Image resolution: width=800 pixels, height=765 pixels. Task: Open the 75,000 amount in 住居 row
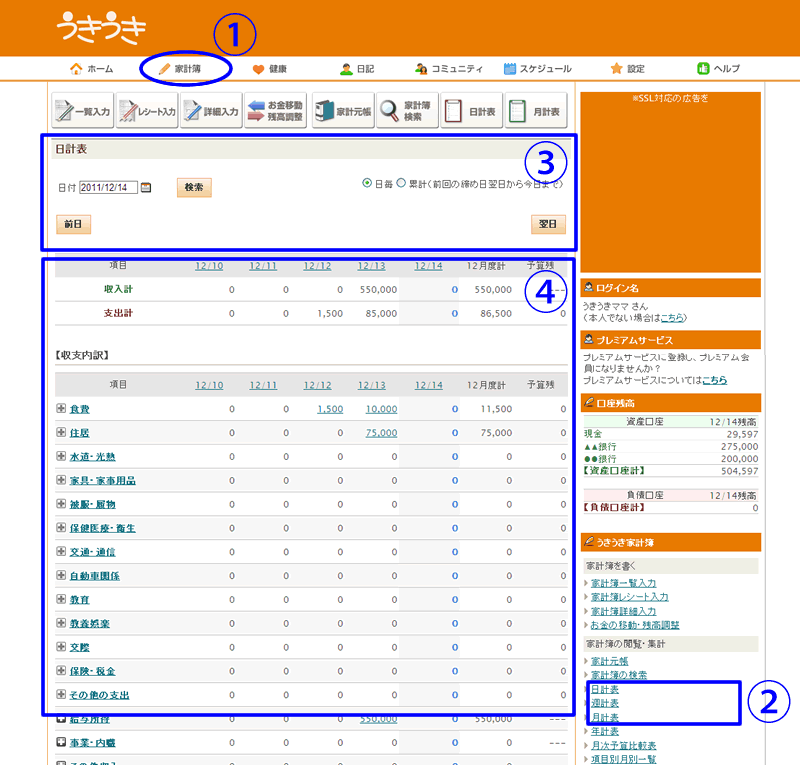coord(381,433)
